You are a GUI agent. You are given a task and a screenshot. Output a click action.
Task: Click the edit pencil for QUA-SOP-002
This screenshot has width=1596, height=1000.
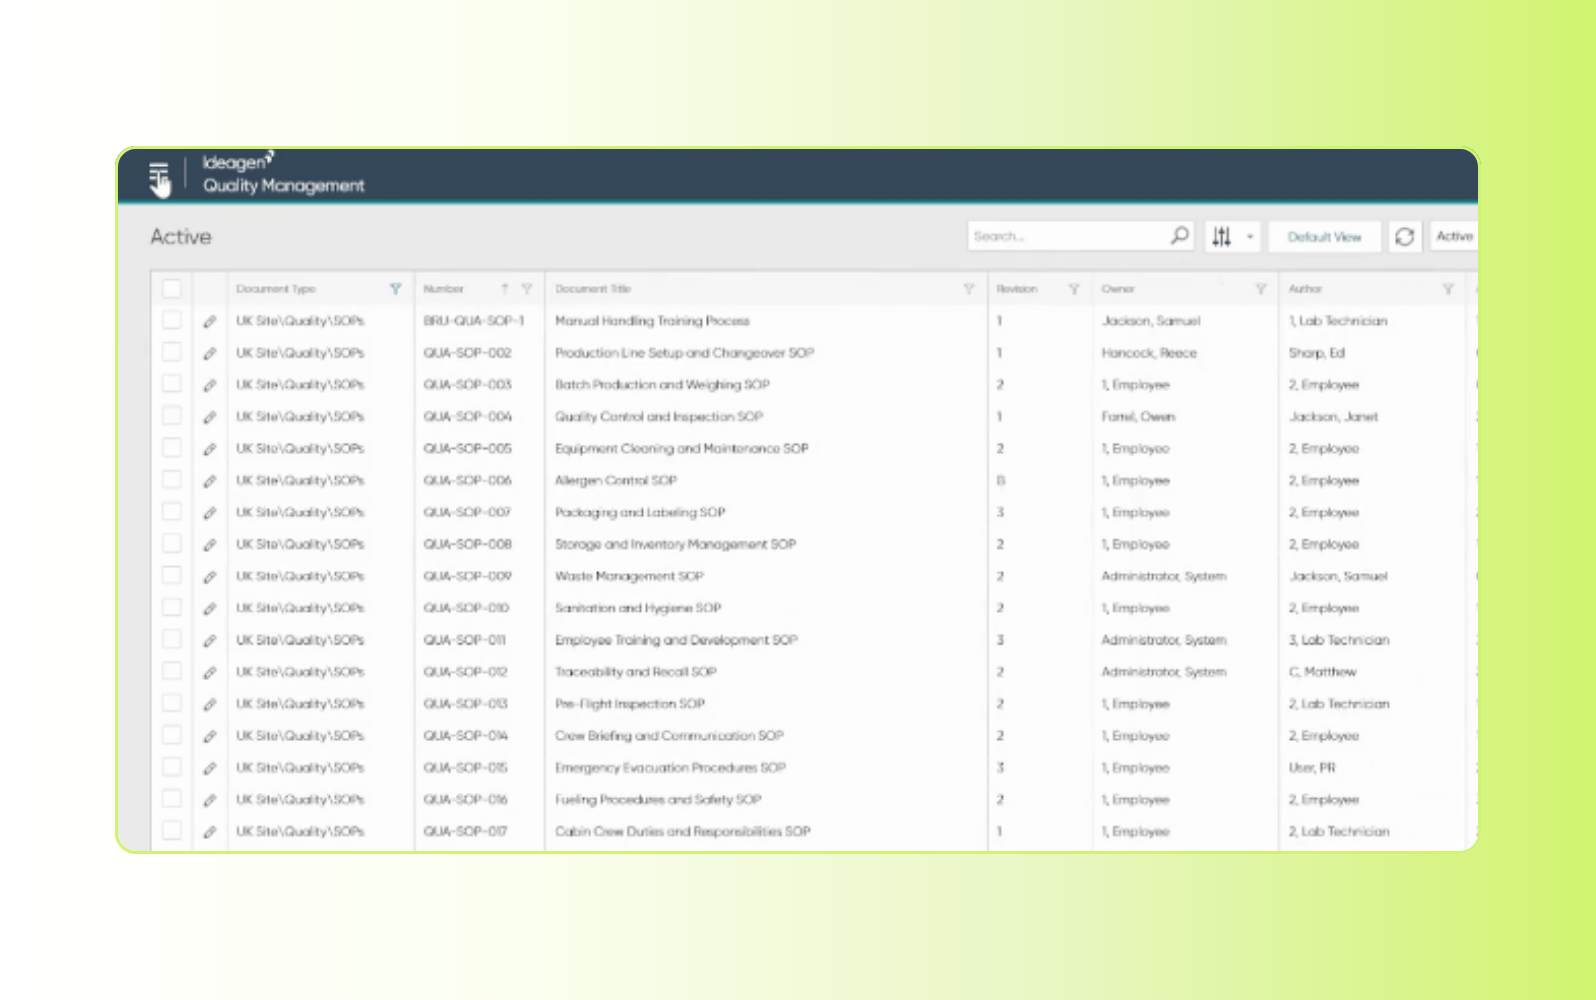click(x=210, y=353)
